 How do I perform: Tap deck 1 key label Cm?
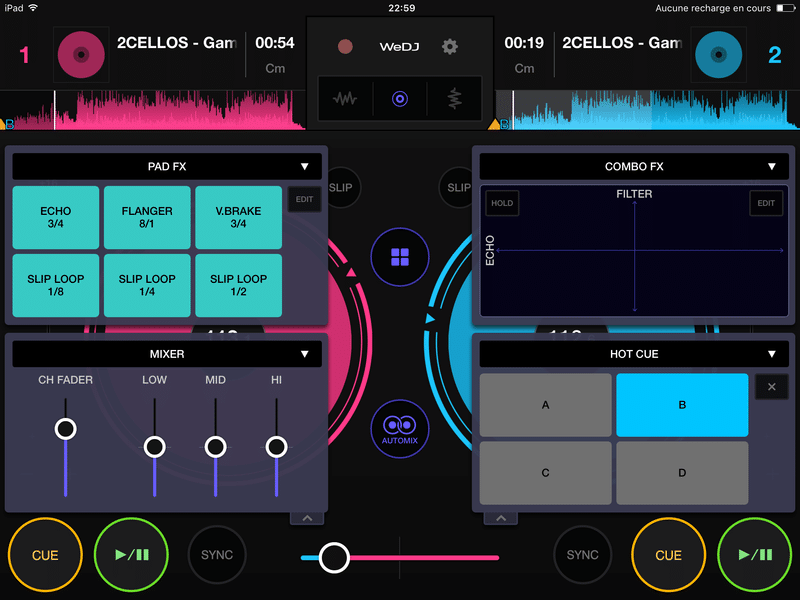point(275,68)
